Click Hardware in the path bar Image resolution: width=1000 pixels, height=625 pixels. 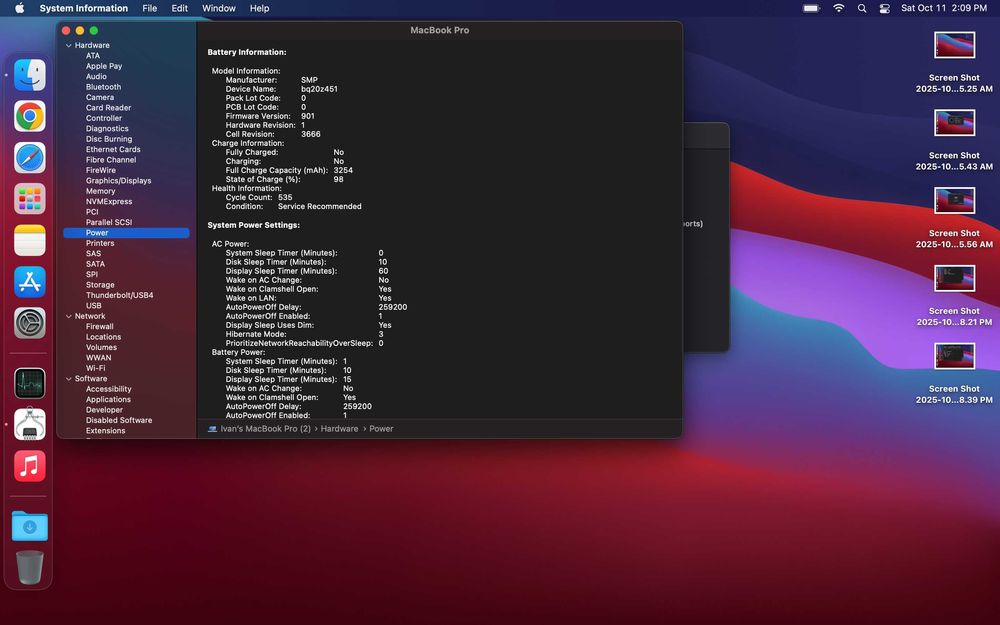(339, 429)
